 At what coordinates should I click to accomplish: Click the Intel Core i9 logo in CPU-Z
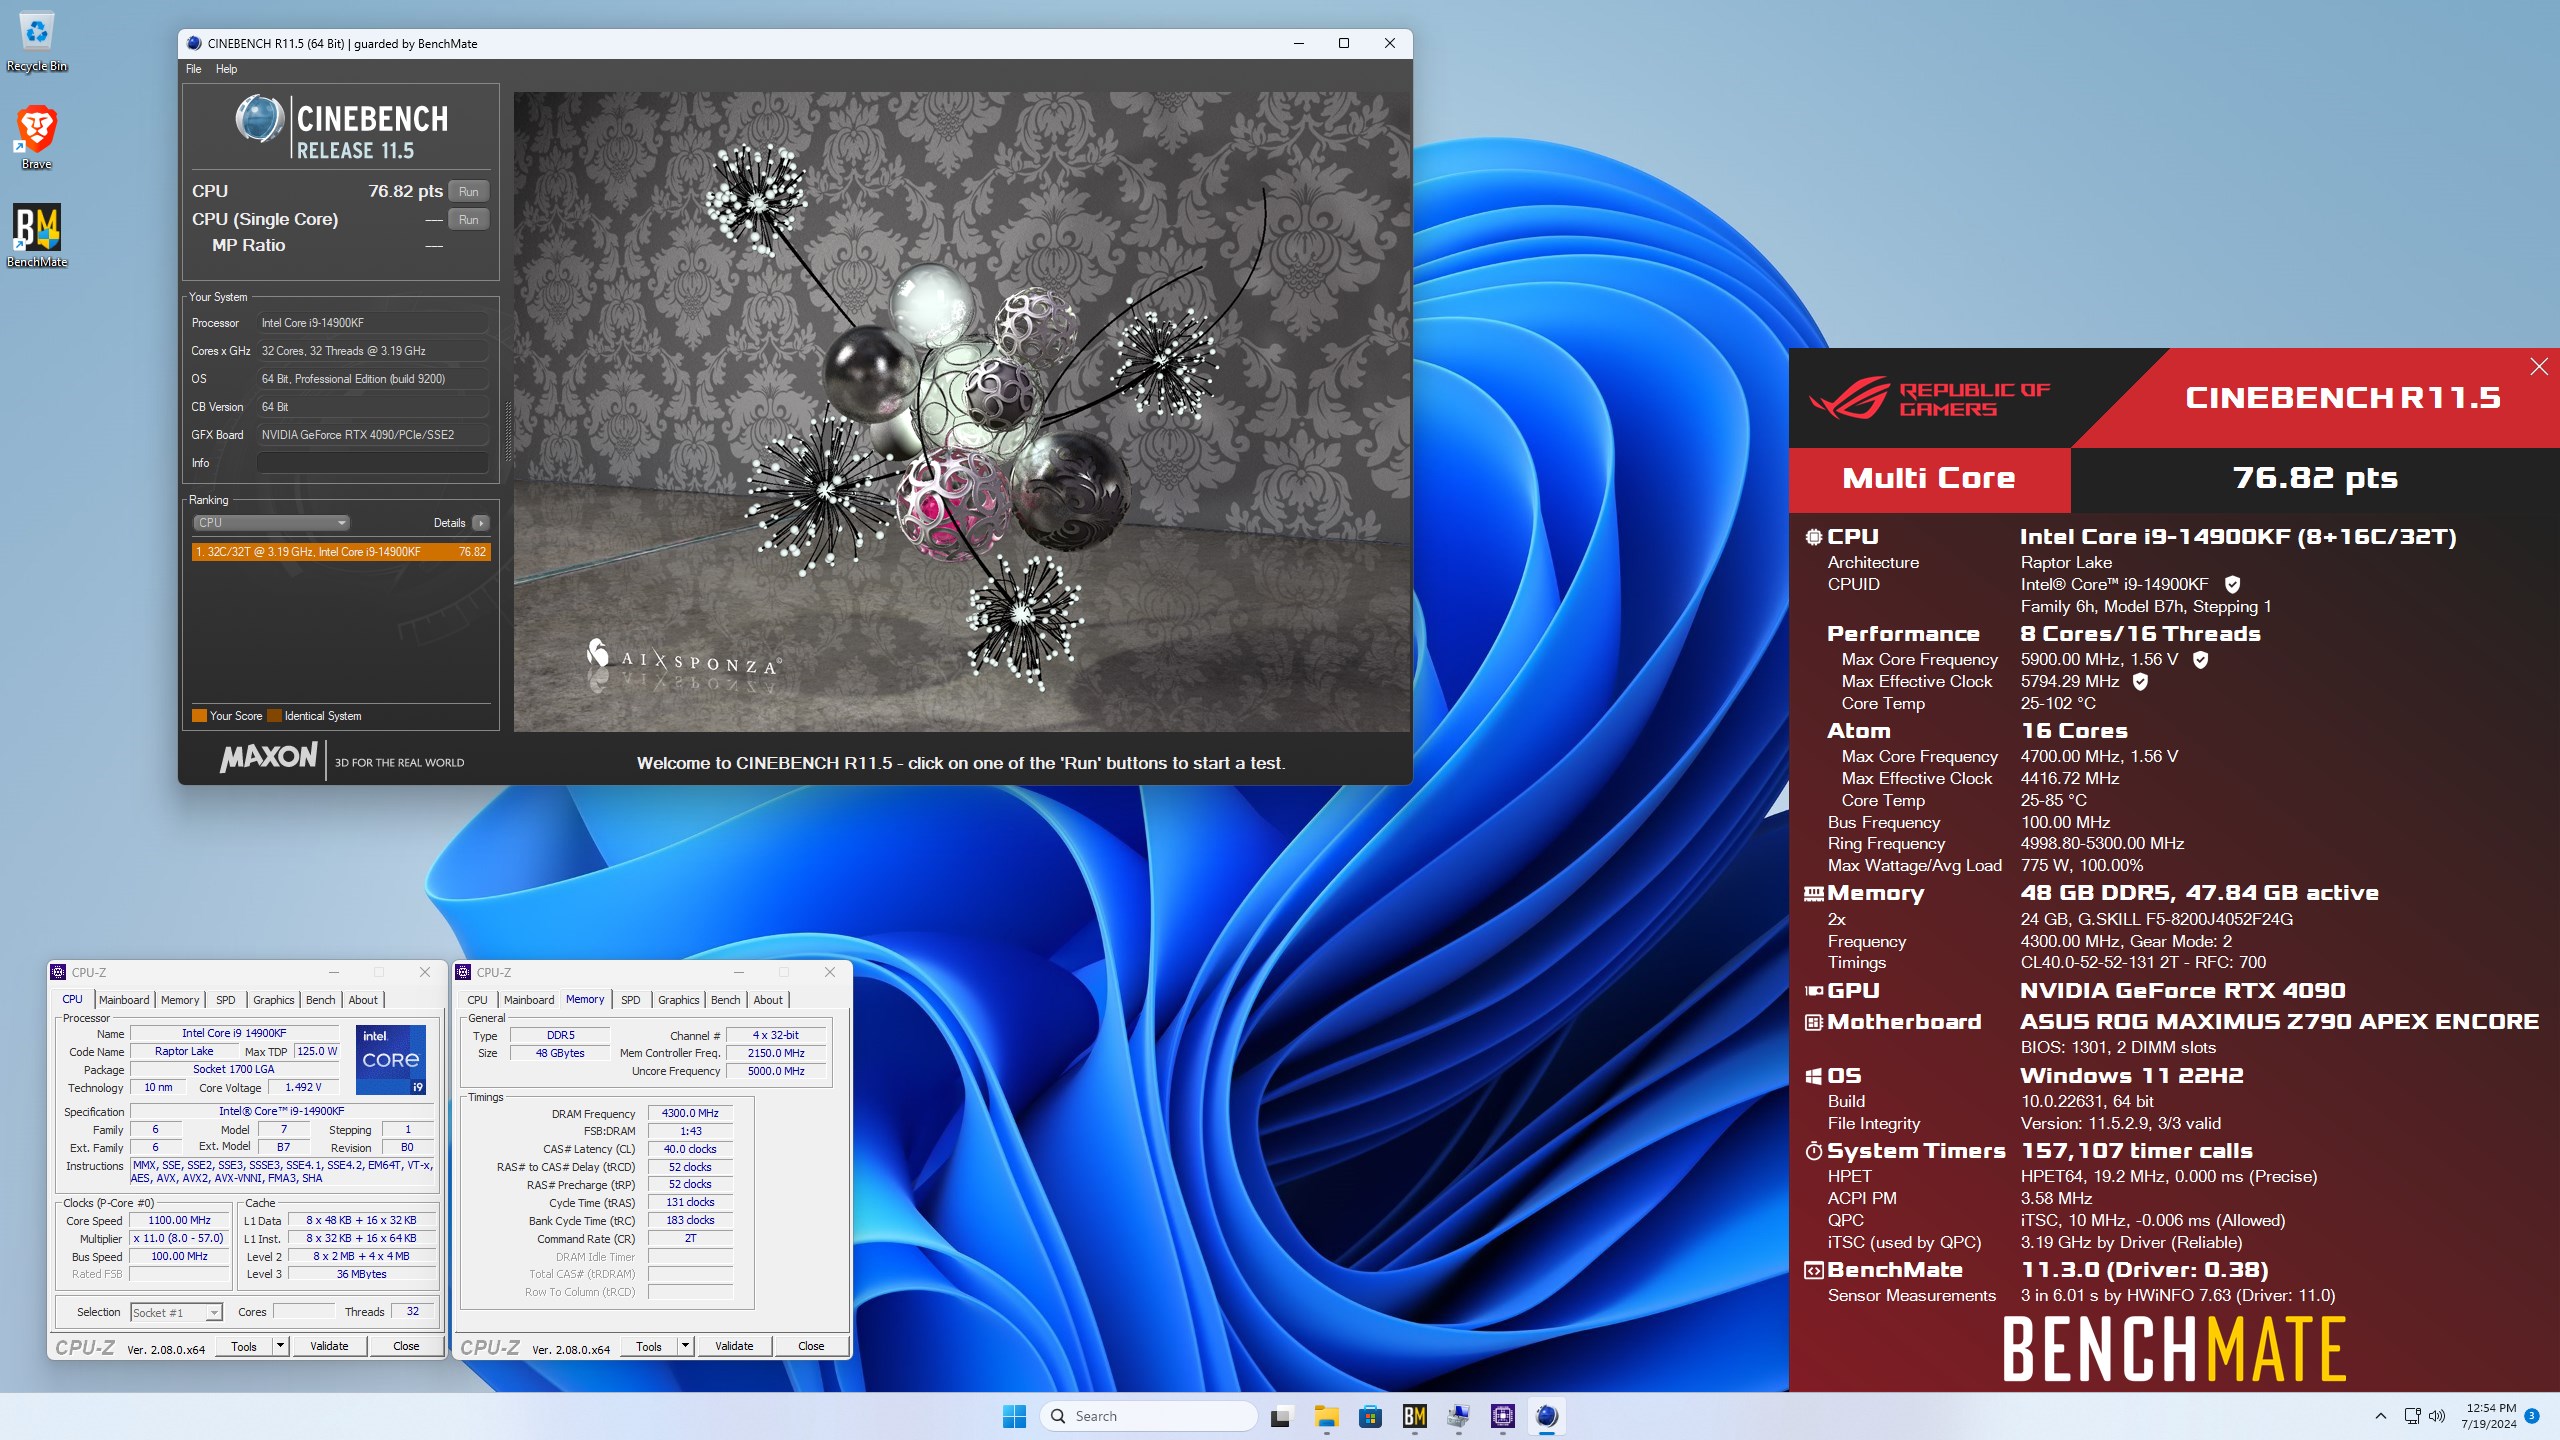coord(391,1059)
